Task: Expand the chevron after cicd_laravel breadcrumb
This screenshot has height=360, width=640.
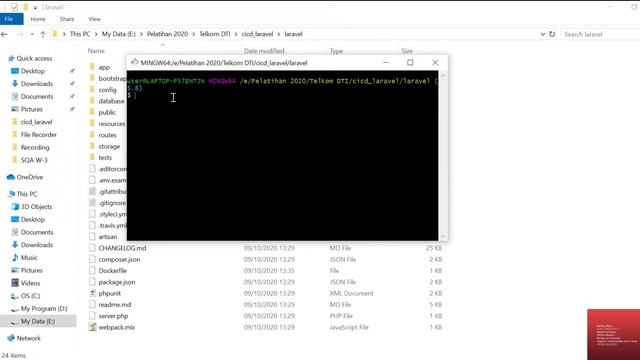Action: (x=279, y=34)
